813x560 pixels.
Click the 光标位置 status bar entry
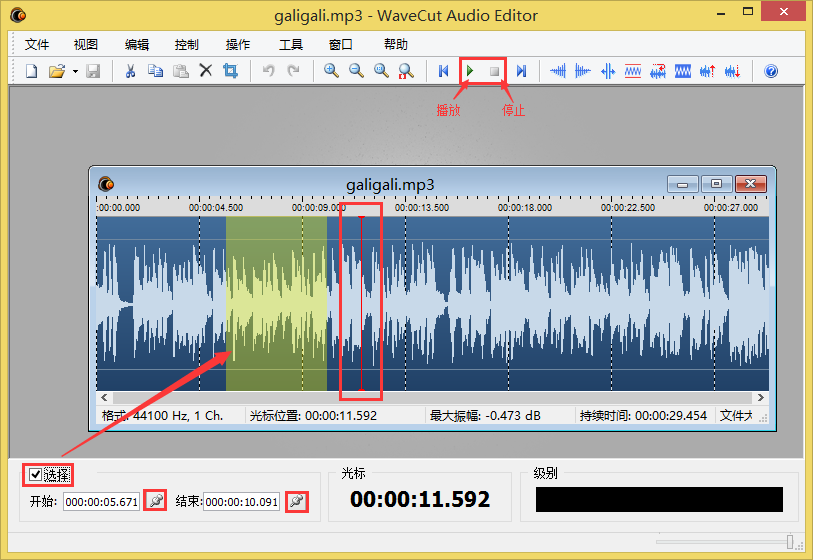[313, 416]
